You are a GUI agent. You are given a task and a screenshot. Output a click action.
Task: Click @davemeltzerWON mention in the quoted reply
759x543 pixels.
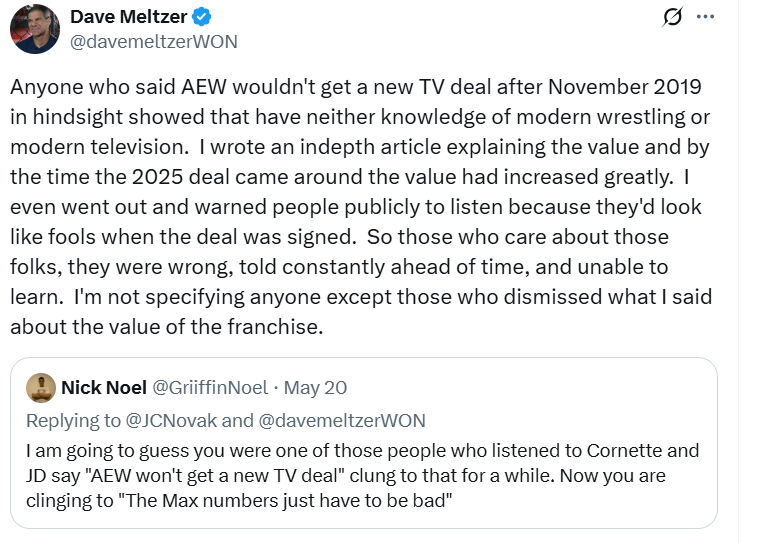pyautogui.click(x=342, y=420)
